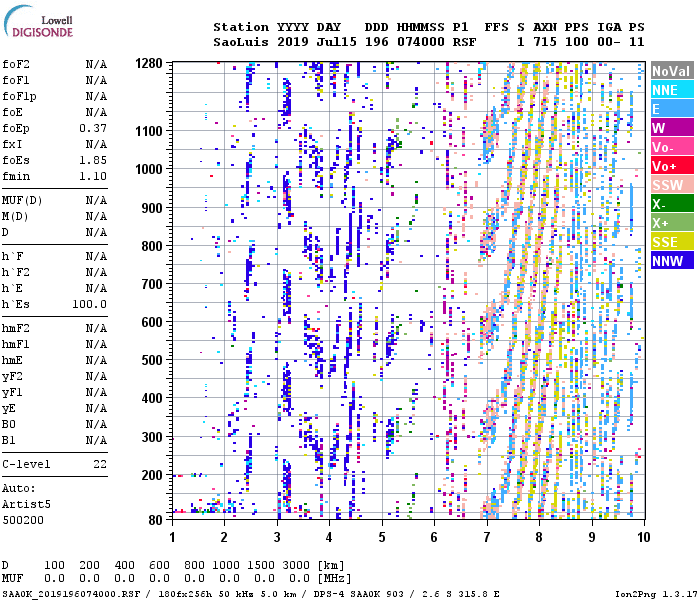Click the foF1p parameter label
This screenshot has height=600, width=700.
click(19, 96)
